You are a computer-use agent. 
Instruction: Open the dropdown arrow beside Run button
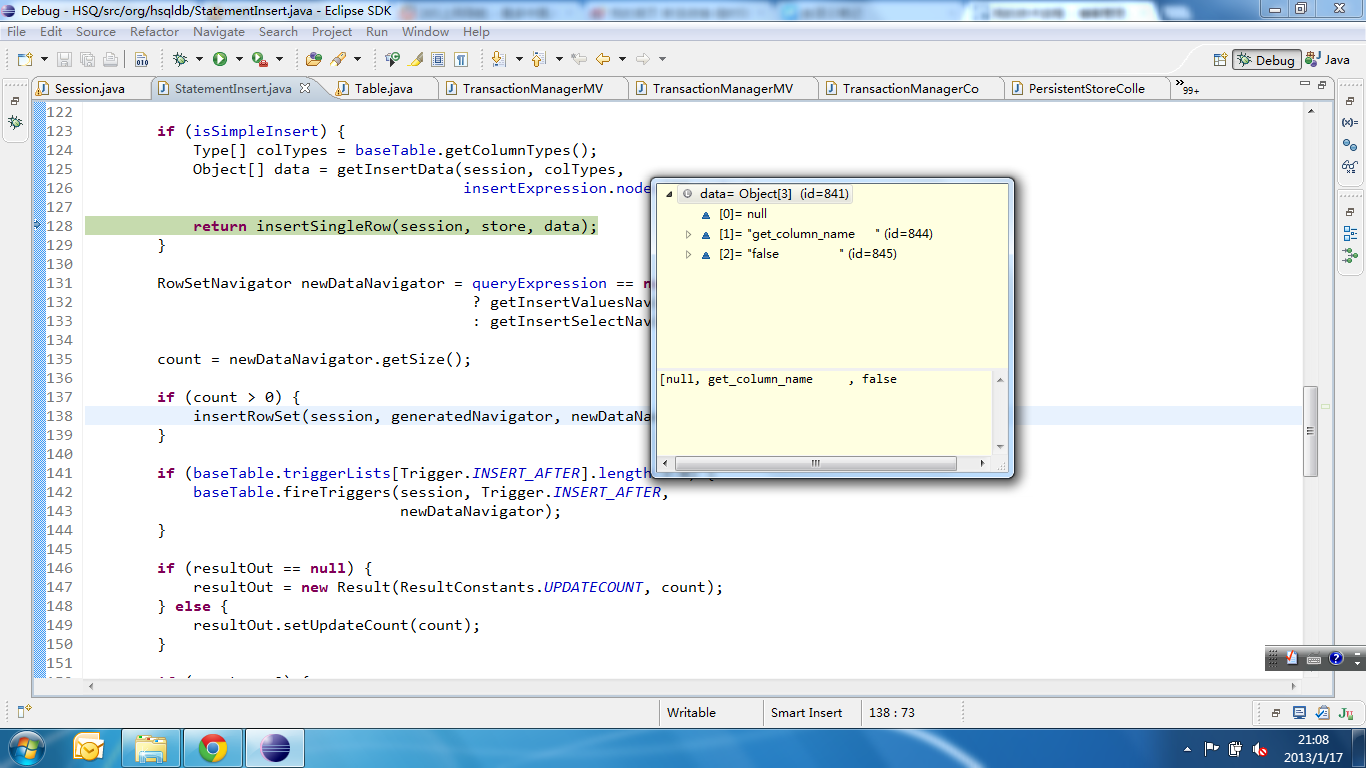coord(239,60)
